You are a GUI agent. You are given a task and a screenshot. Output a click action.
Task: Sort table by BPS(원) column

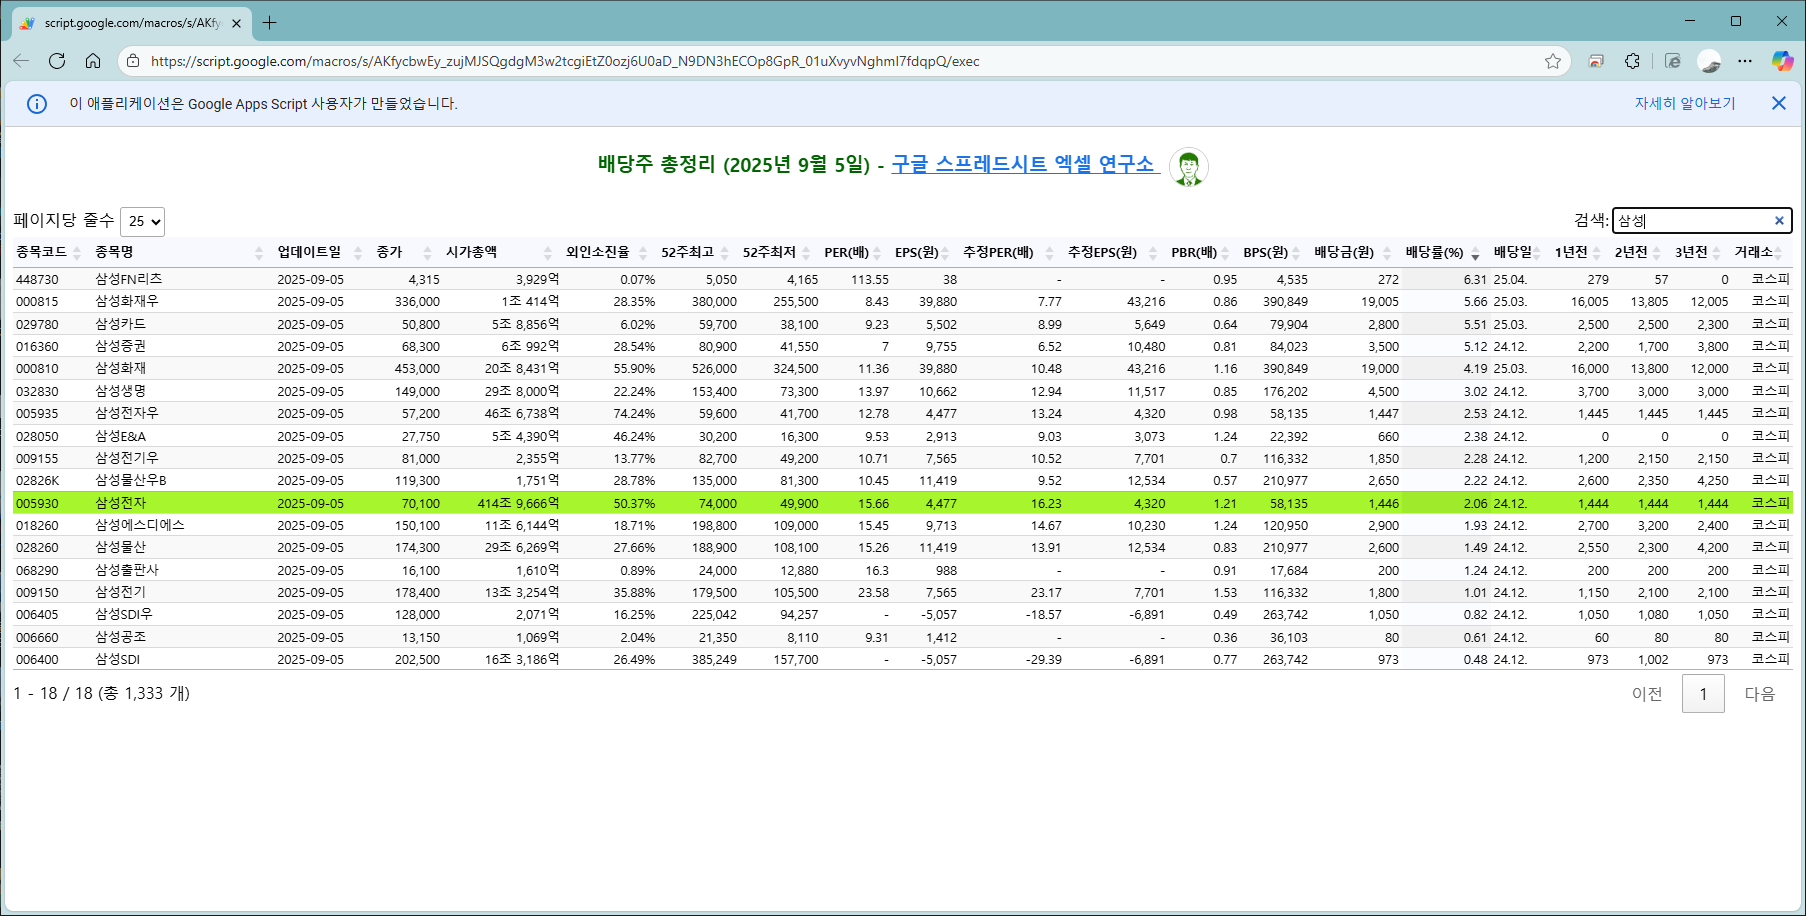pyautogui.click(x=1271, y=252)
